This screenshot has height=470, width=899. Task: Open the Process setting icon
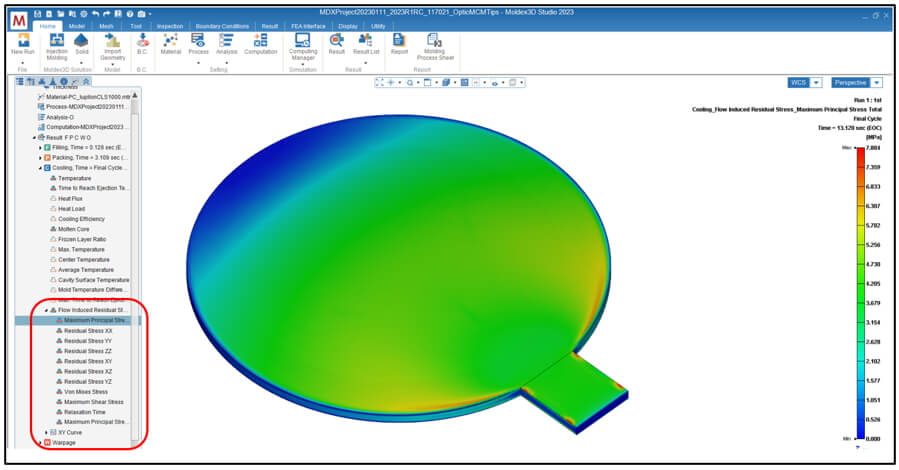(198, 40)
